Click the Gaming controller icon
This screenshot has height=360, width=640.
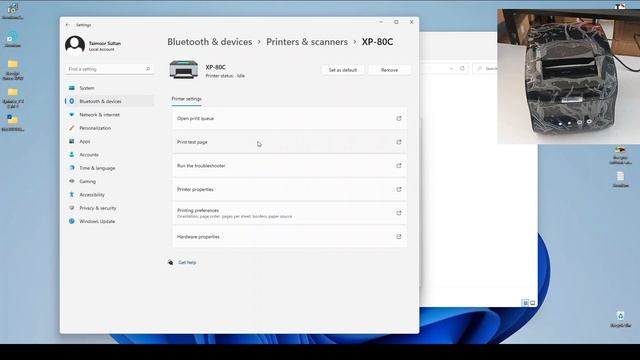click(x=72, y=181)
